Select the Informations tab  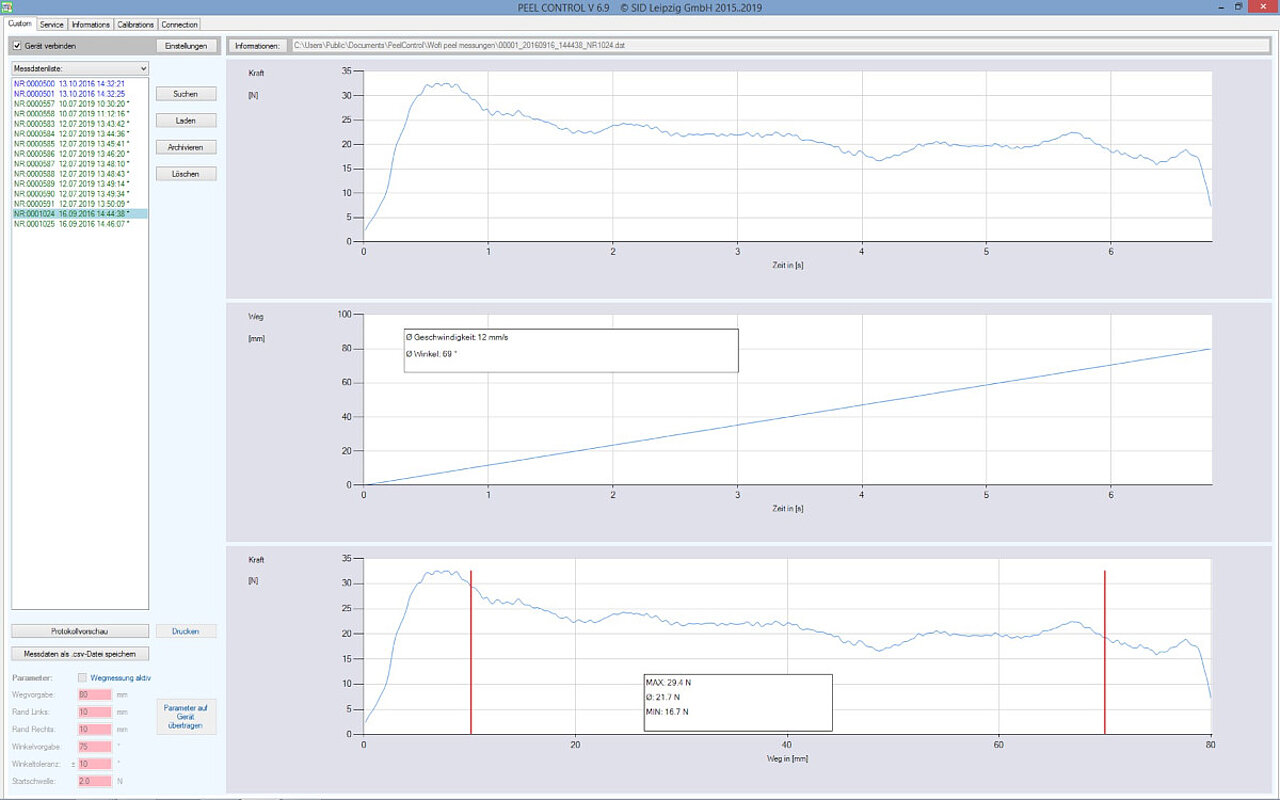91,24
